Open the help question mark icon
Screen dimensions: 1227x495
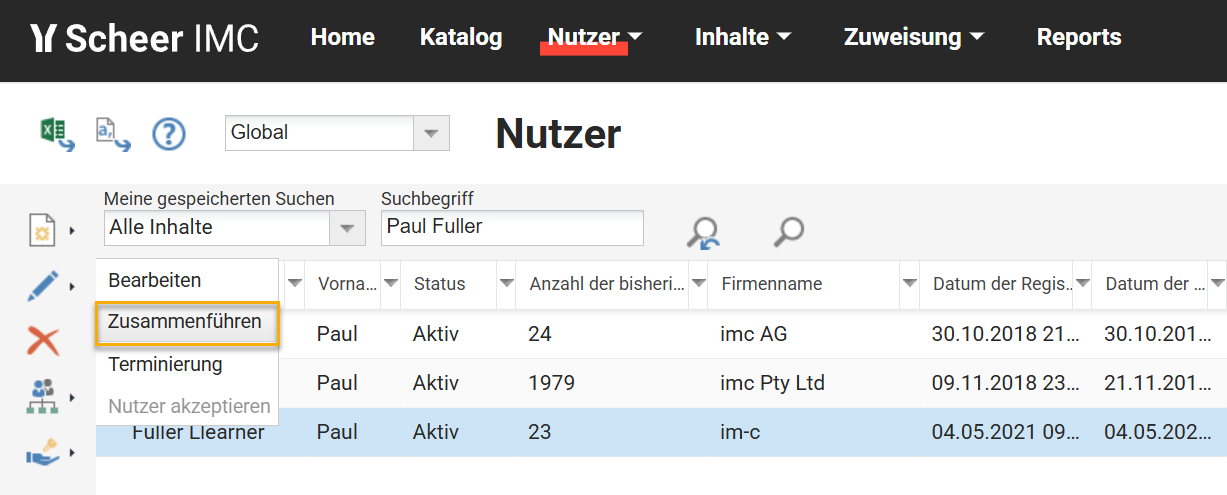169,133
